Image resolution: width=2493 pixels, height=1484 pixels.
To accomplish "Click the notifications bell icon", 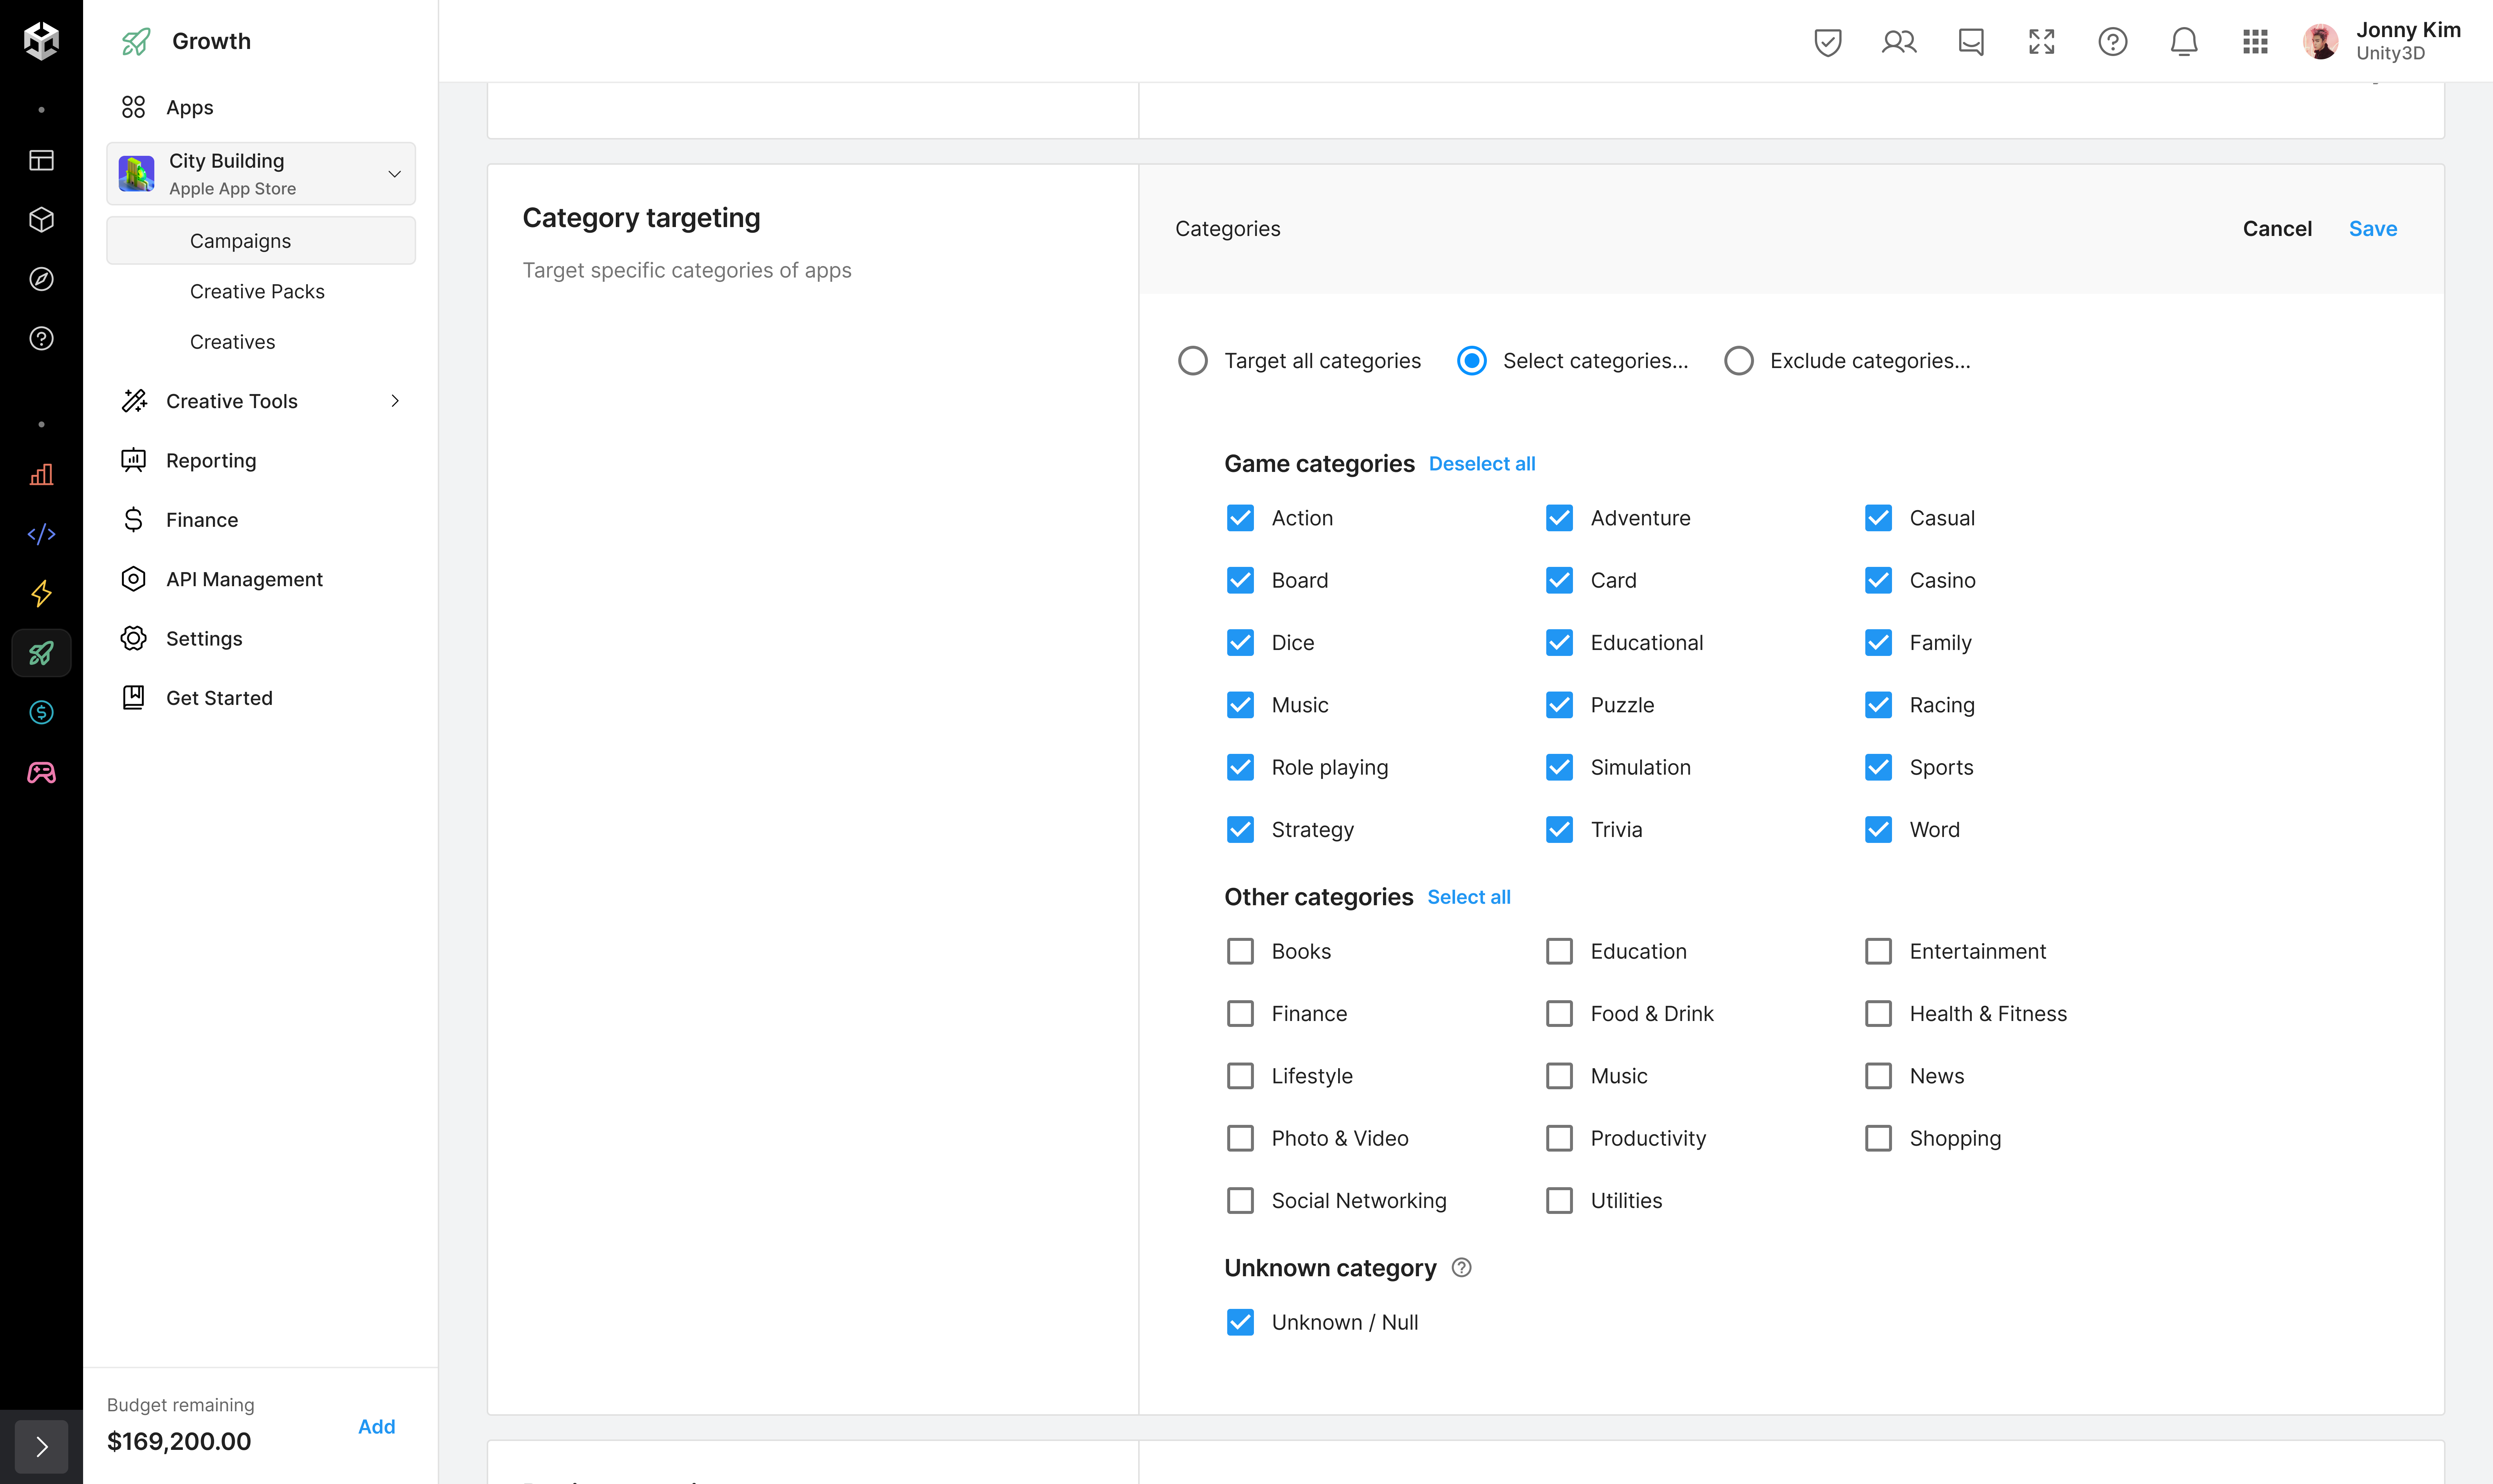I will tap(2184, 42).
